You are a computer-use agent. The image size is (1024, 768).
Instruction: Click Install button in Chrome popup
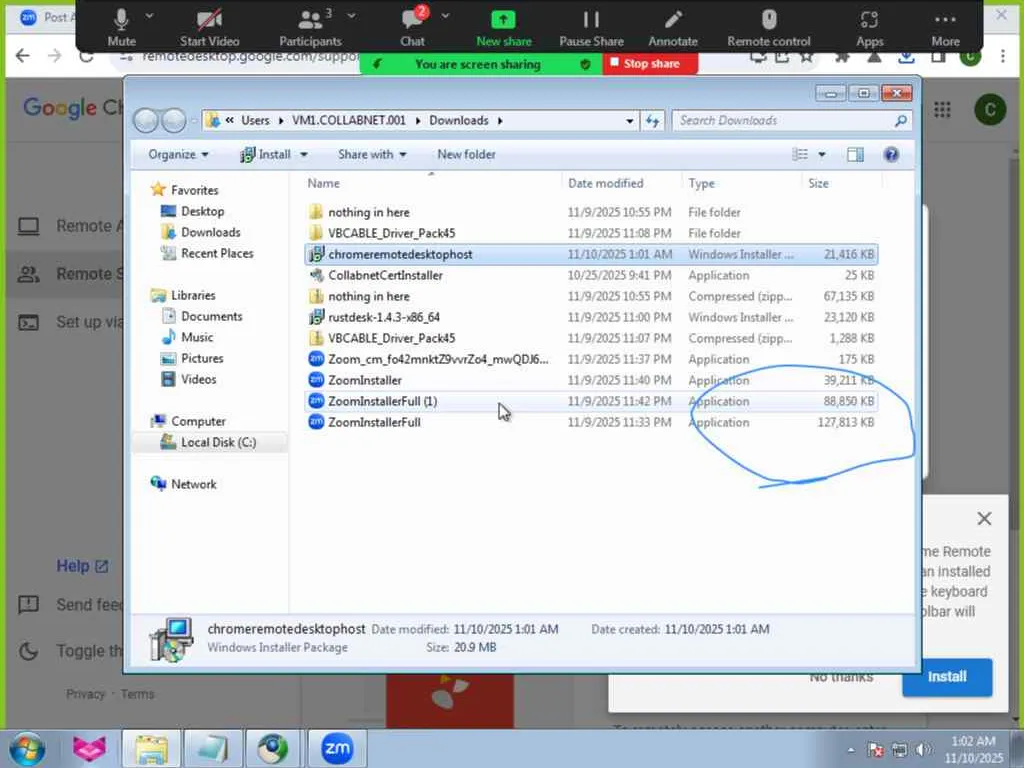pos(947,677)
